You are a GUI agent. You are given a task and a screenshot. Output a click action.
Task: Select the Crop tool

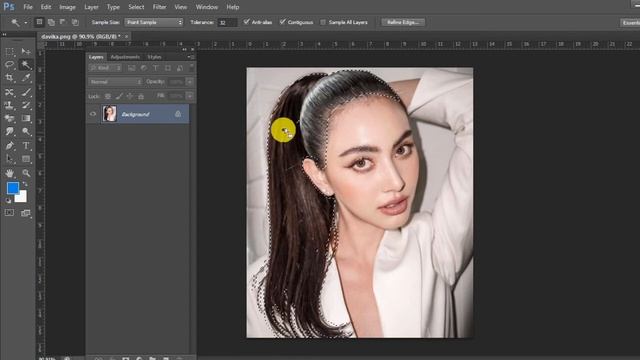(x=9, y=78)
